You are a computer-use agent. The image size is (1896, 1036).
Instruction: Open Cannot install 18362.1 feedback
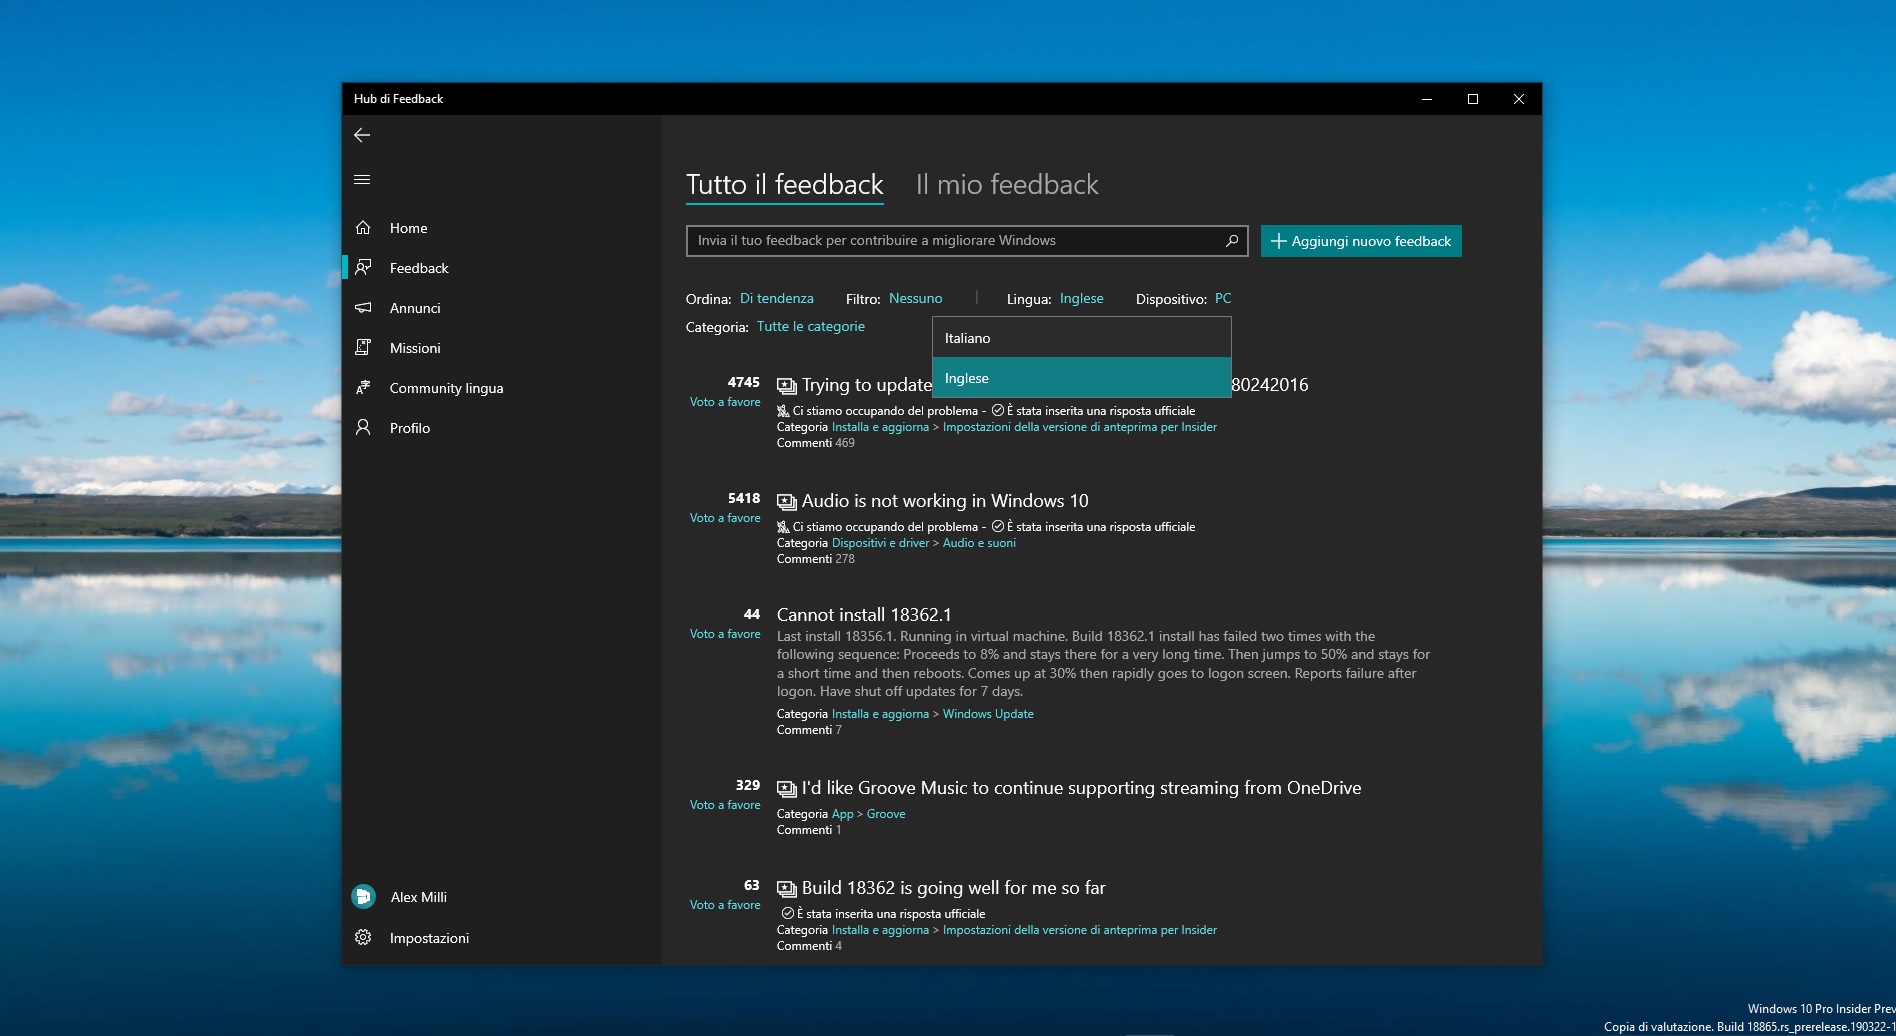[x=864, y=615]
